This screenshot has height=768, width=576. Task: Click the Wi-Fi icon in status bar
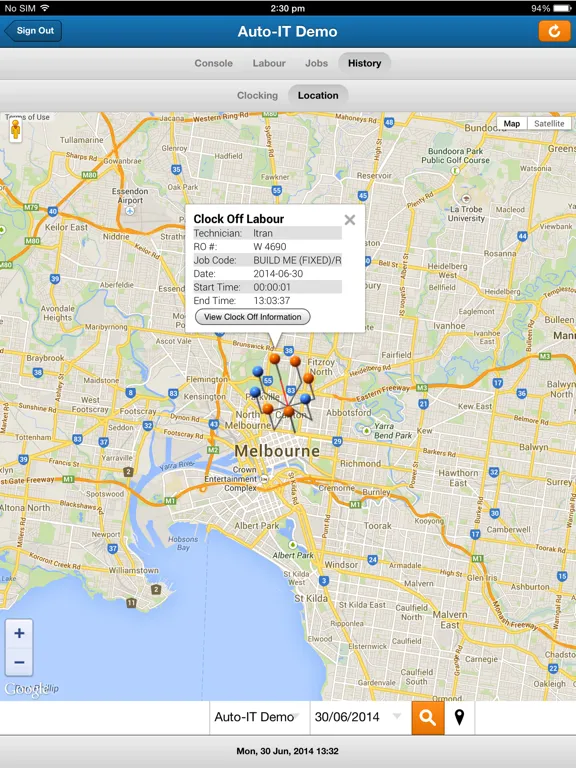point(45,8)
